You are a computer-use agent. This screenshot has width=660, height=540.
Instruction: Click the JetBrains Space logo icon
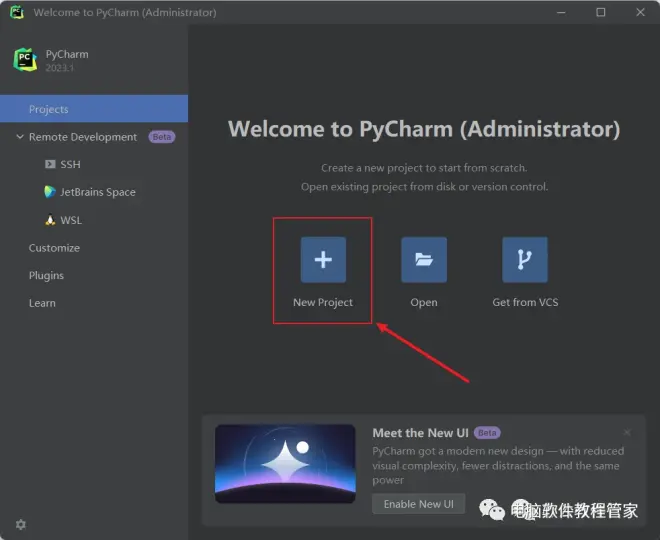click(50, 192)
